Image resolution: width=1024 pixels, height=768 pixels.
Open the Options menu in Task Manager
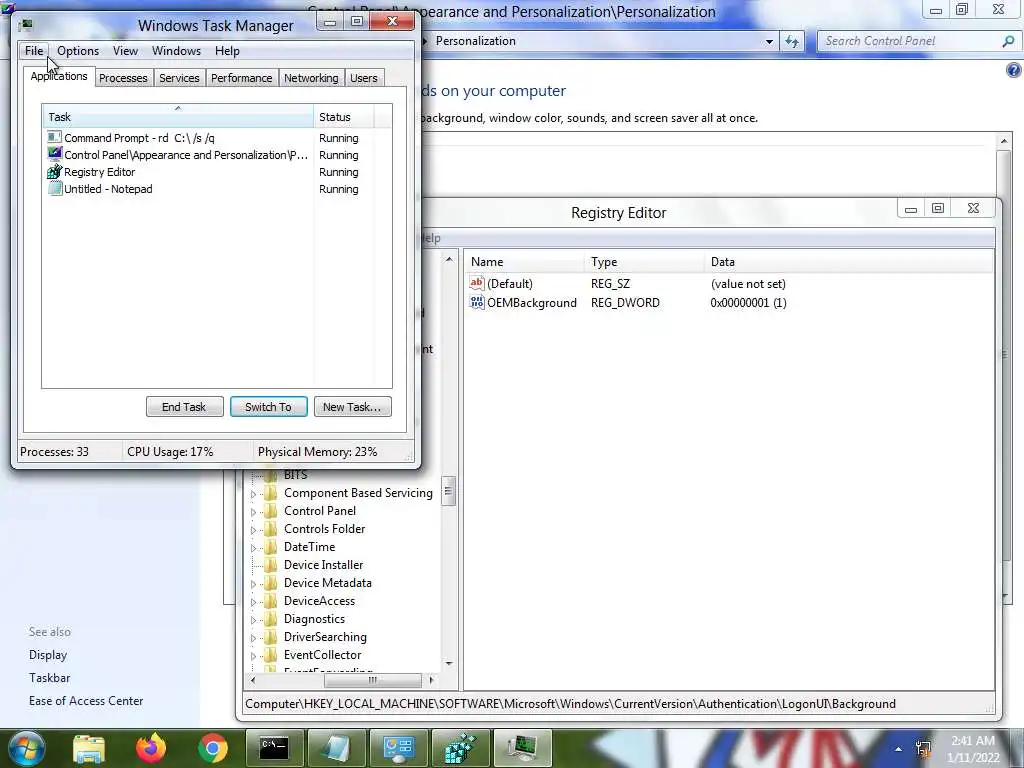coord(78,51)
